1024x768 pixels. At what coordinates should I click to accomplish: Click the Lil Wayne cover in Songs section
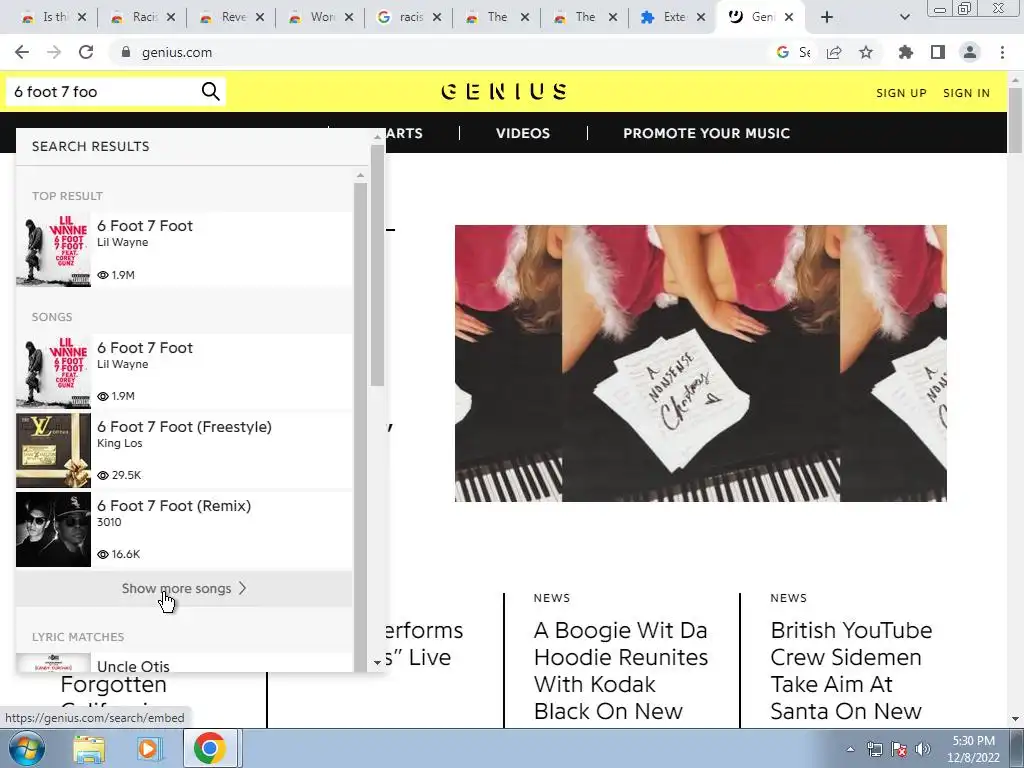pos(54,371)
